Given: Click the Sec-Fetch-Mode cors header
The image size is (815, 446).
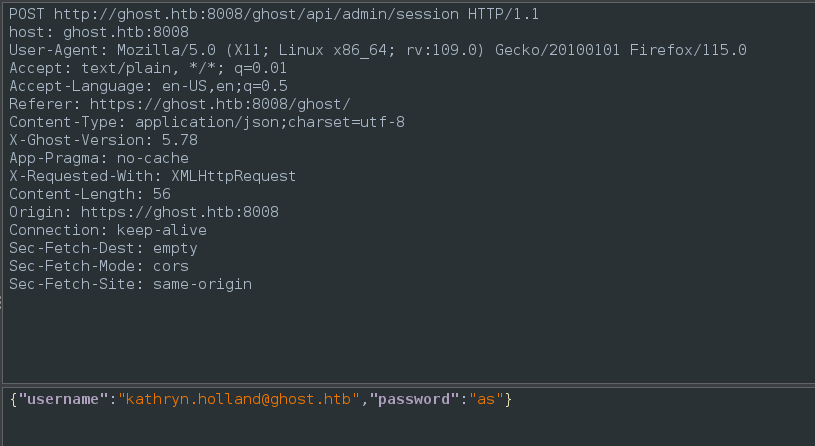Looking at the screenshot, I should (x=98, y=266).
